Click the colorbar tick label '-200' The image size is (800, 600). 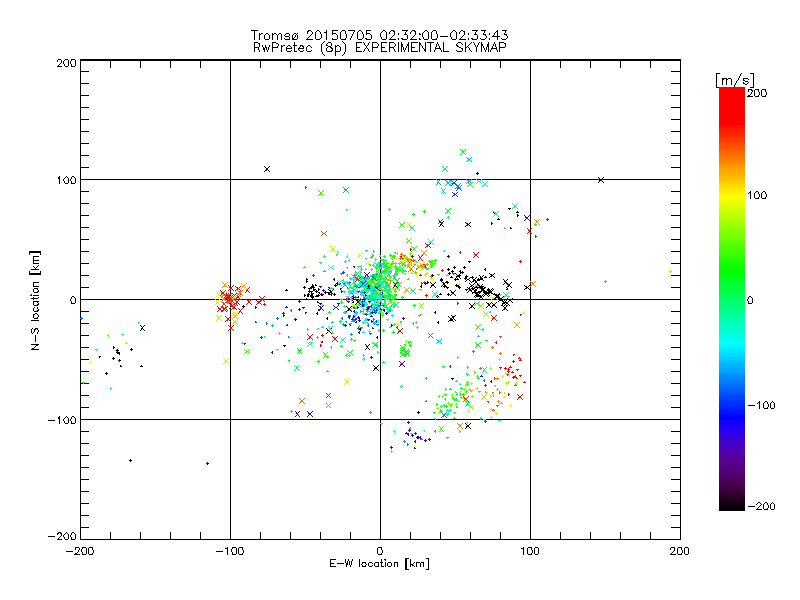761,506
